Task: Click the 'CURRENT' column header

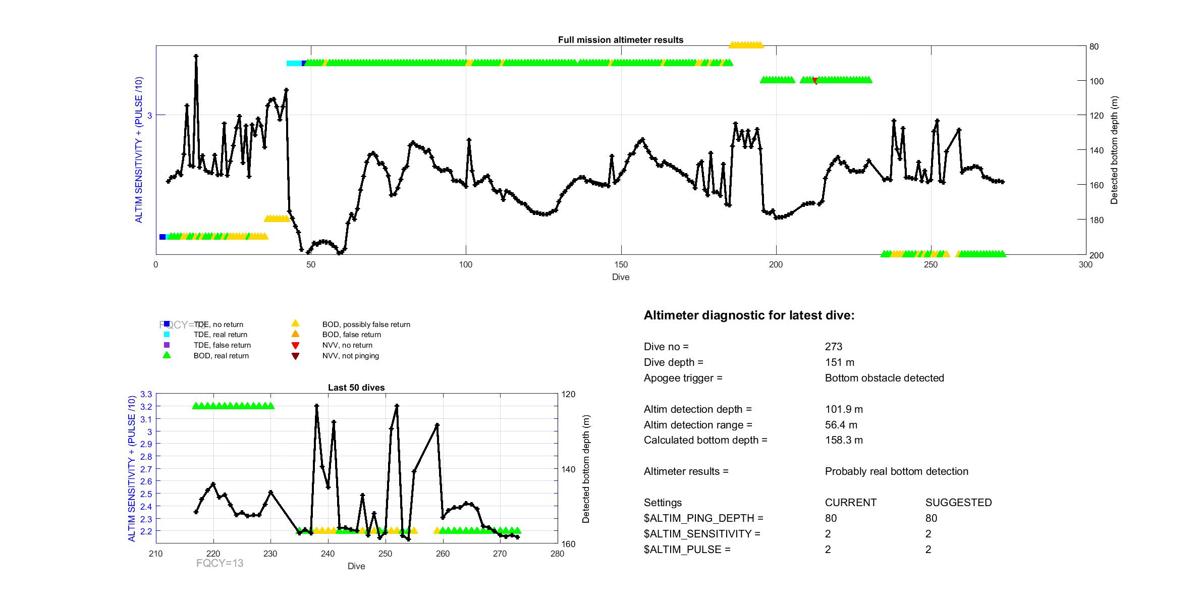Action: [851, 503]
